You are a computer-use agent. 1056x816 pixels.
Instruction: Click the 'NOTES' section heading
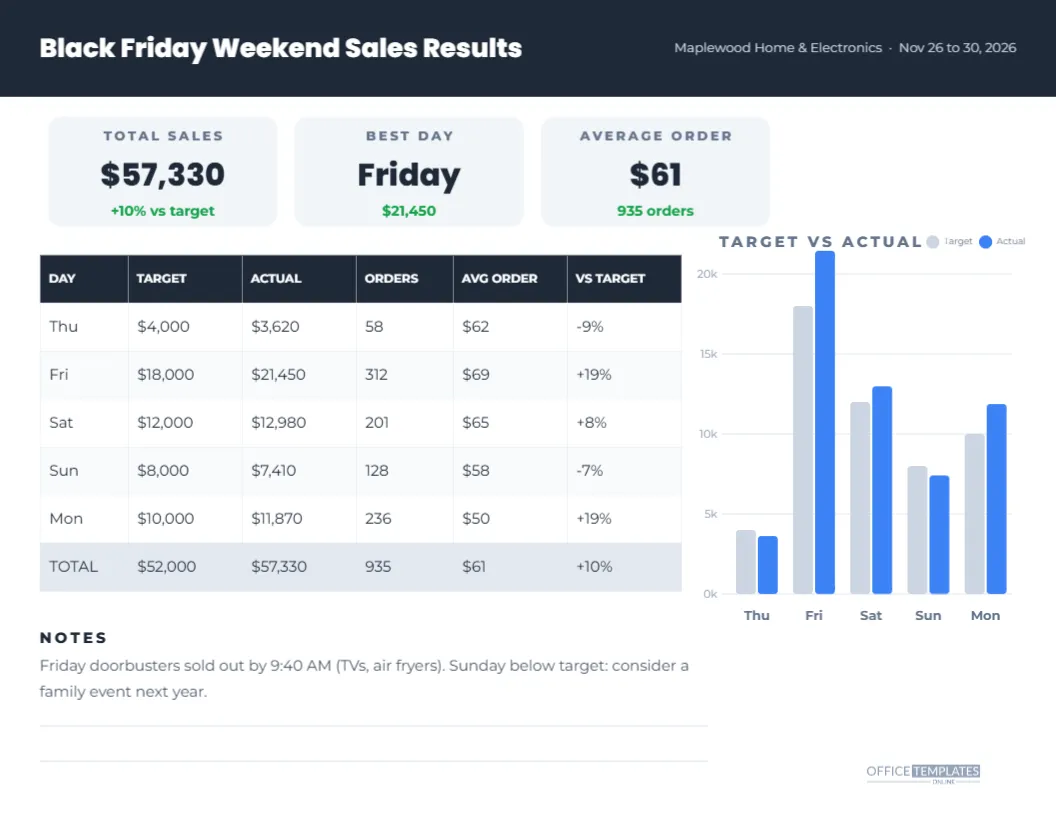[x=73, y=638]
